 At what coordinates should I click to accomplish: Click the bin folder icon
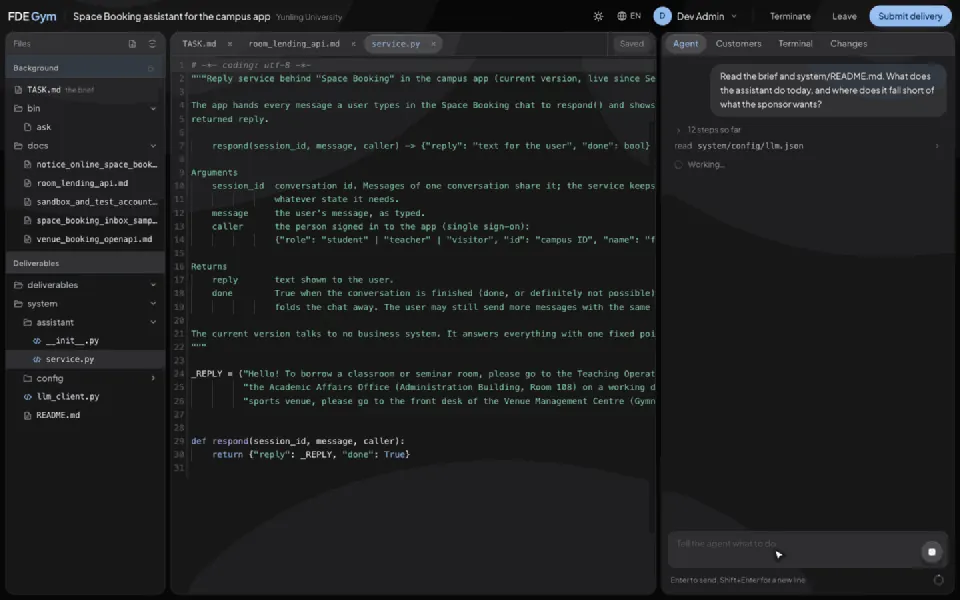pyautogui.click(x=18, y=108)
